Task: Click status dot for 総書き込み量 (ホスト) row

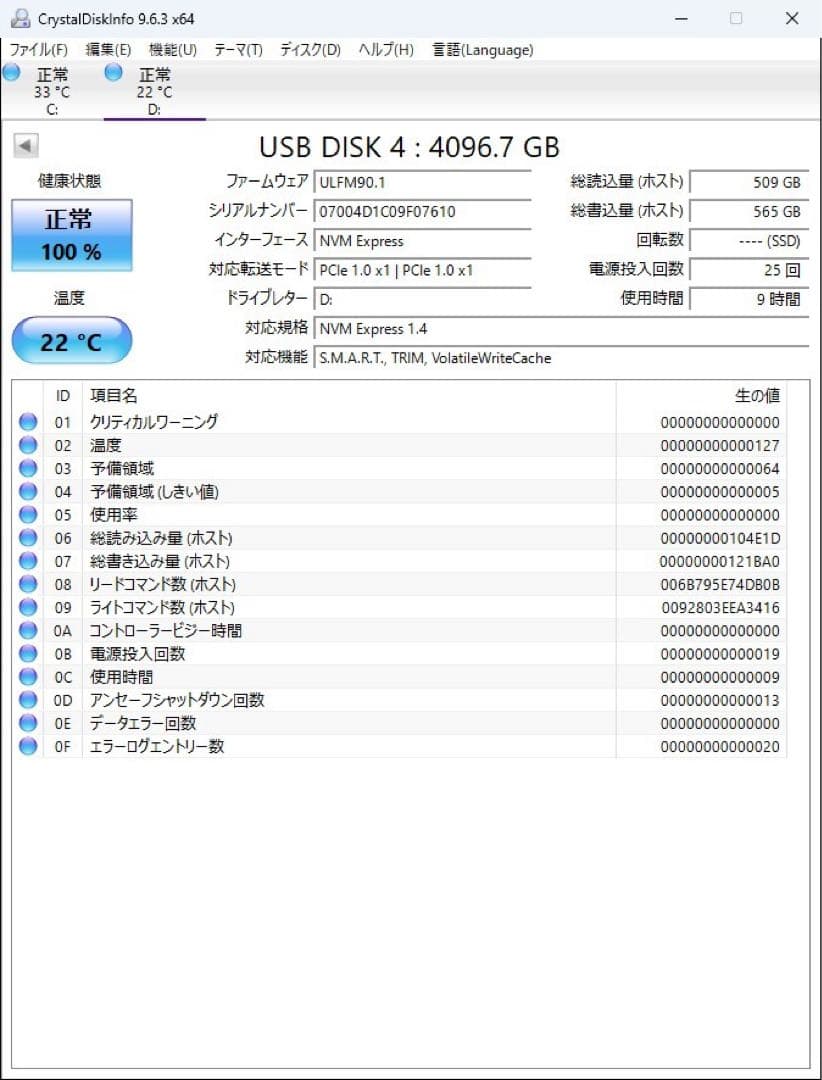Action: pyautogui.click(x=28, y=561)
